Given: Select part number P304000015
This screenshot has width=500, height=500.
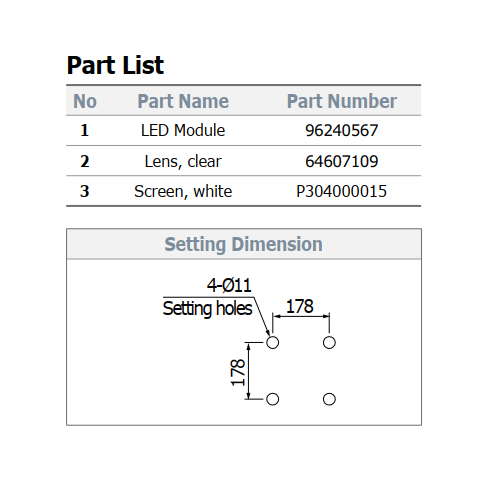Looking at the screenshot, I should click(341, 191).
